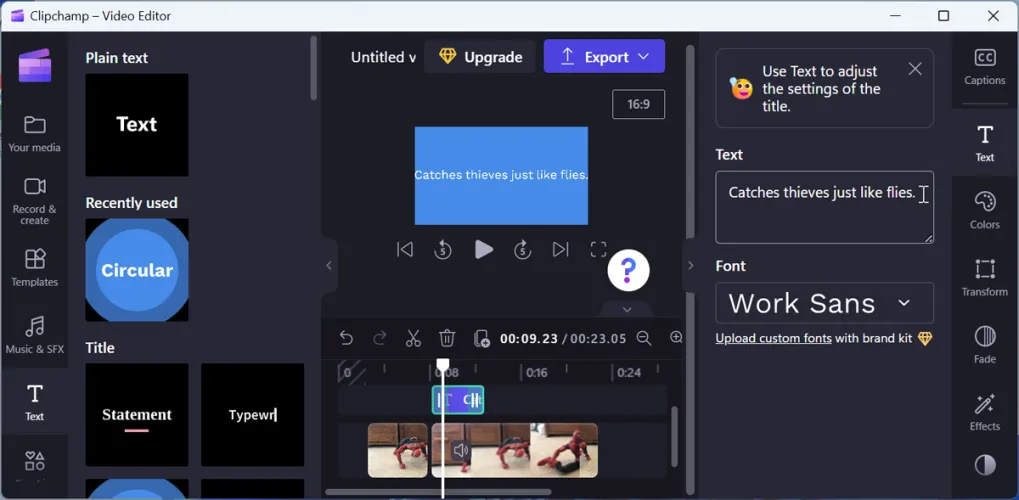1019x500 pixels.
Task: Toggle fullscreen preview
Action: 598,250
